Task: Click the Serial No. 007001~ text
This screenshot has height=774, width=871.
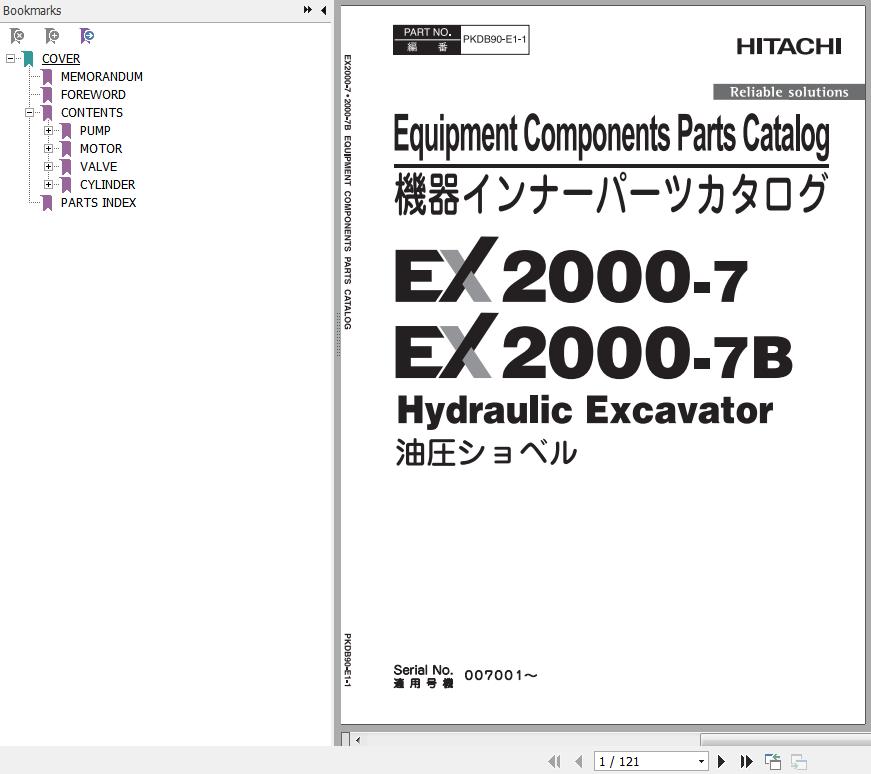Action: pos(465,676)
